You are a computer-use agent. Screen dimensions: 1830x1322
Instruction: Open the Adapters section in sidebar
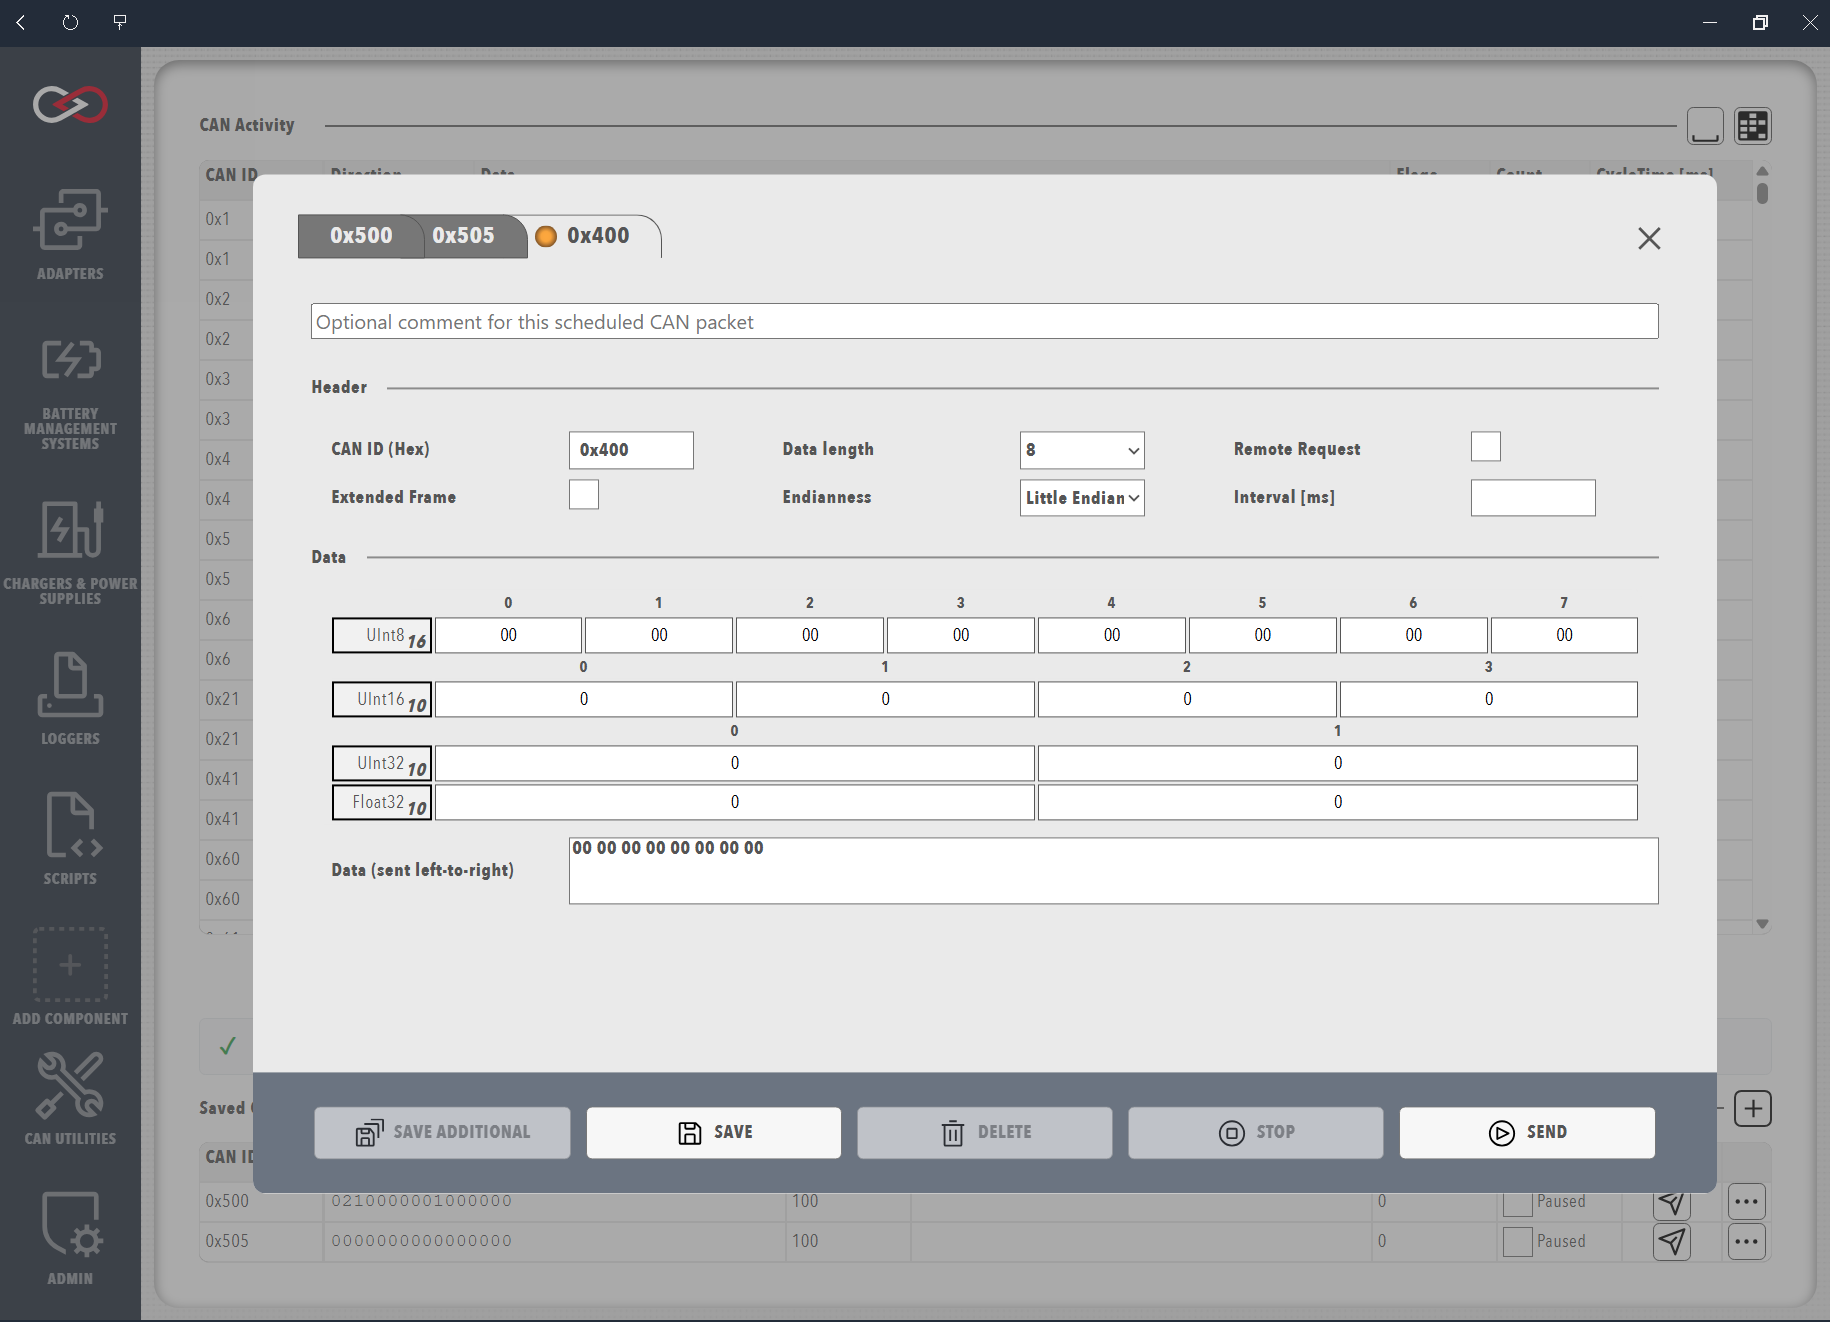tap(70, 235)
